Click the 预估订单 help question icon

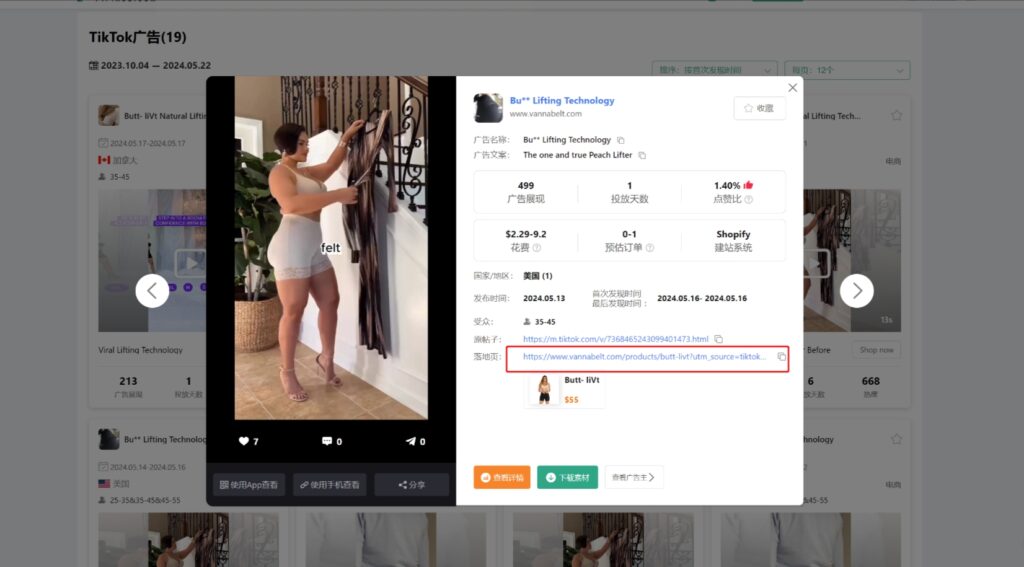click(x=650, y=248)
